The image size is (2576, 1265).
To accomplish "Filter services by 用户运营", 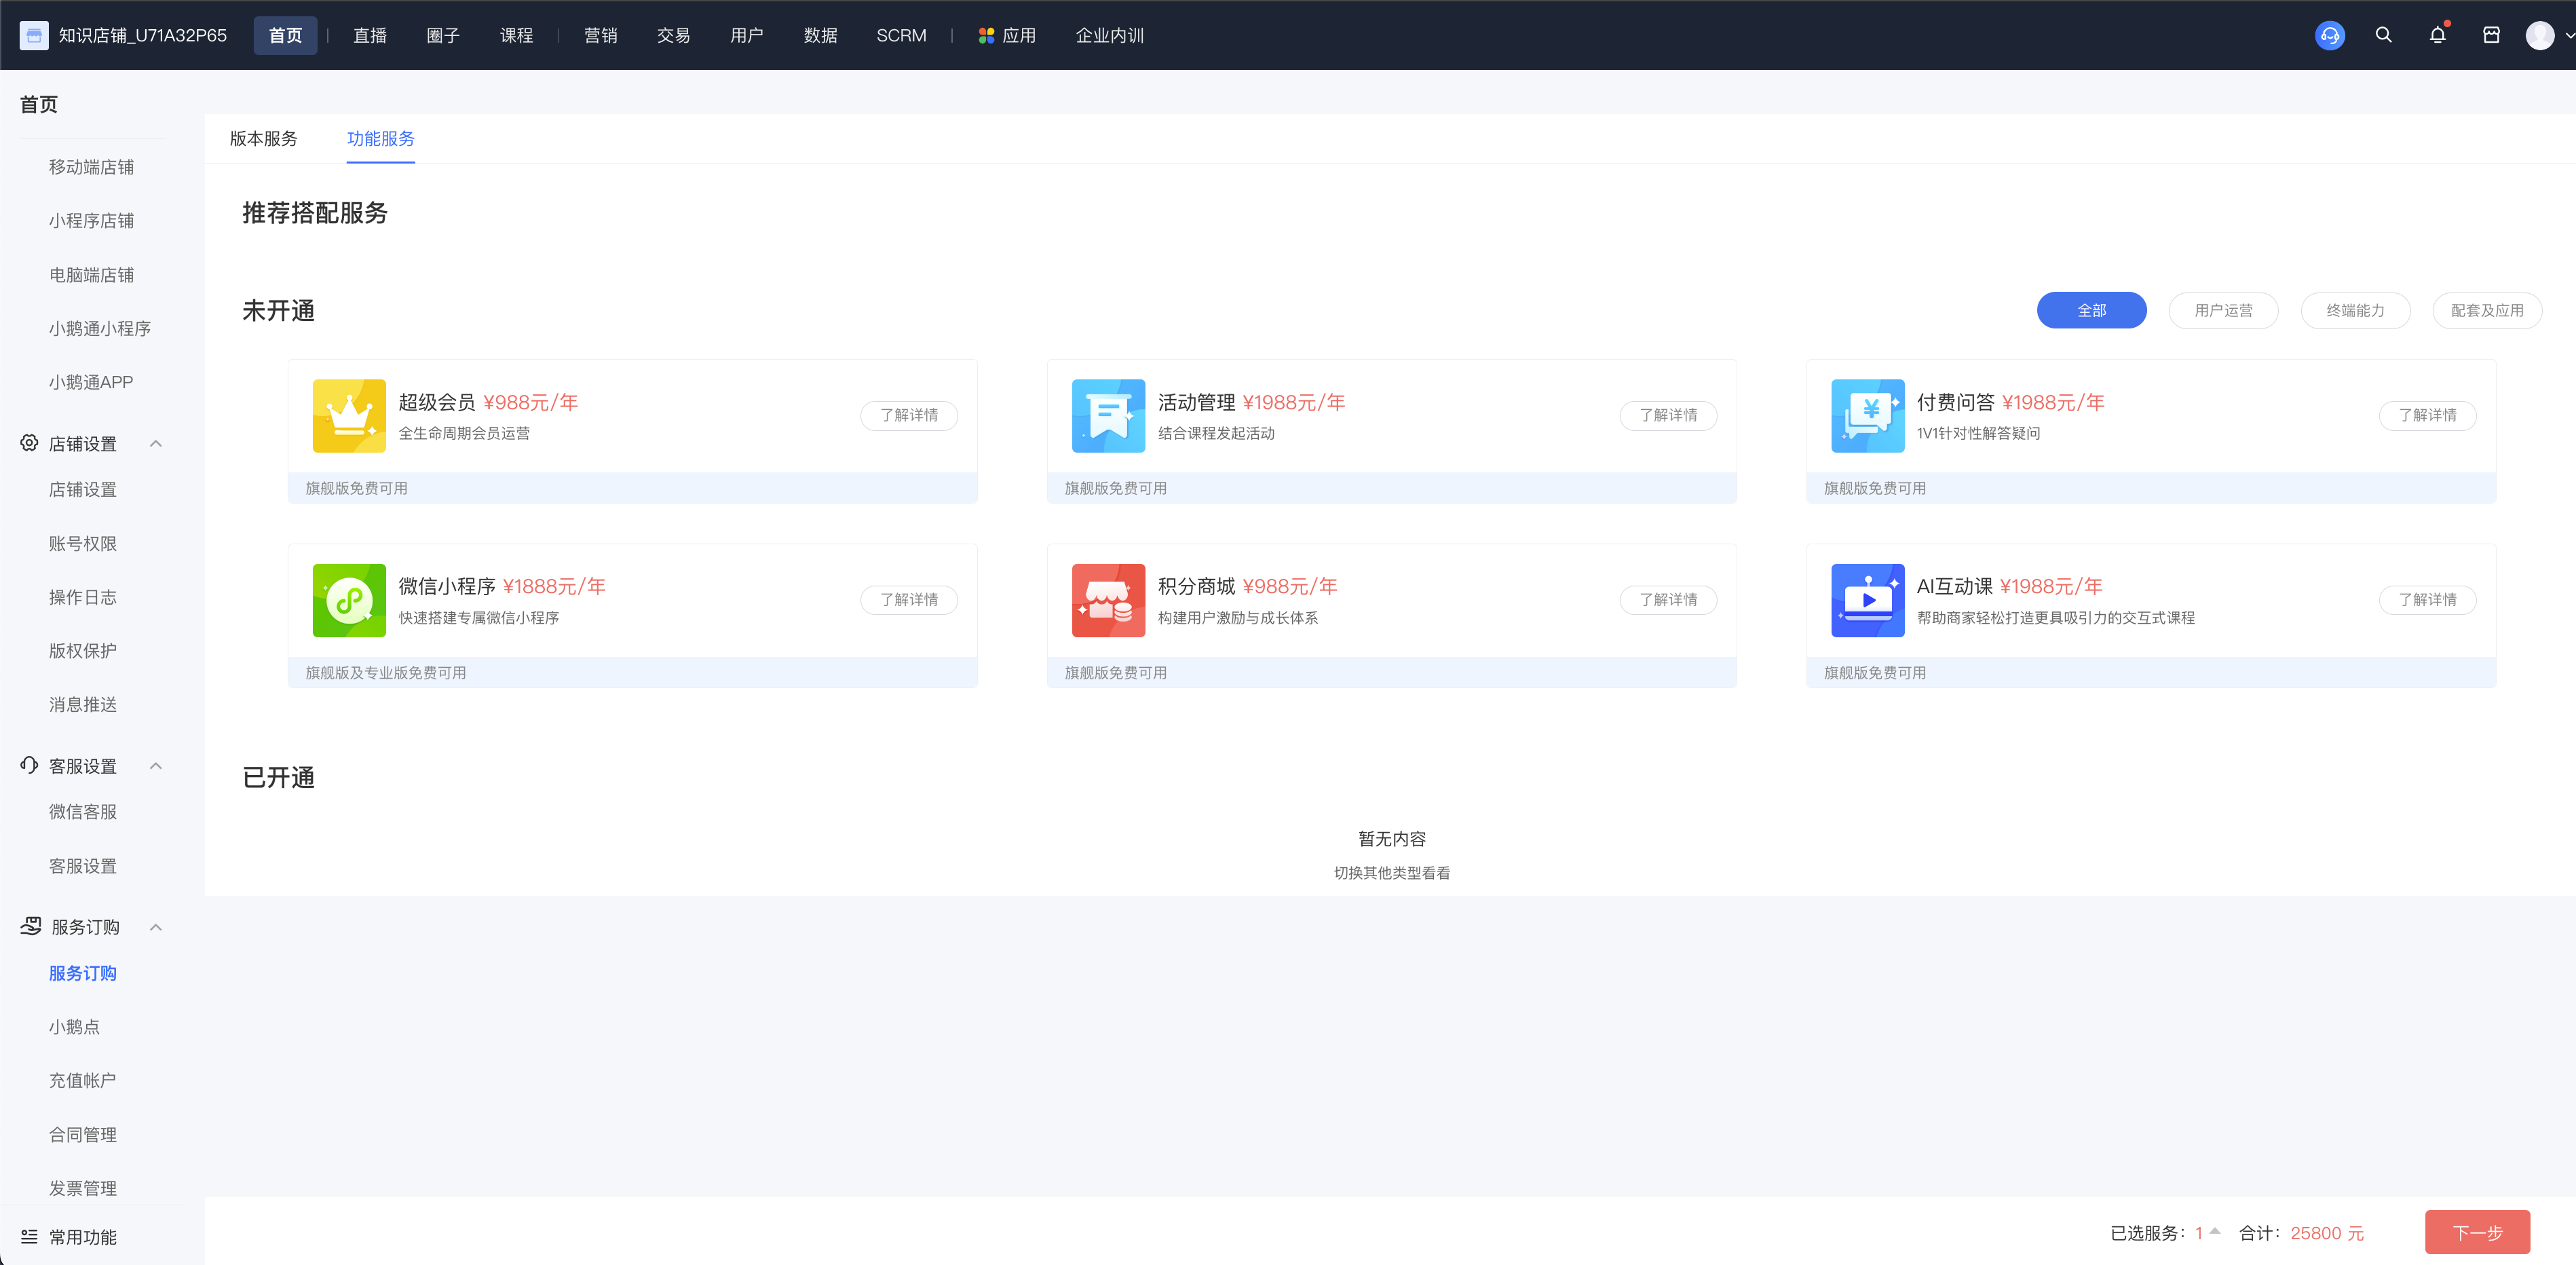I will point(2223,310).
